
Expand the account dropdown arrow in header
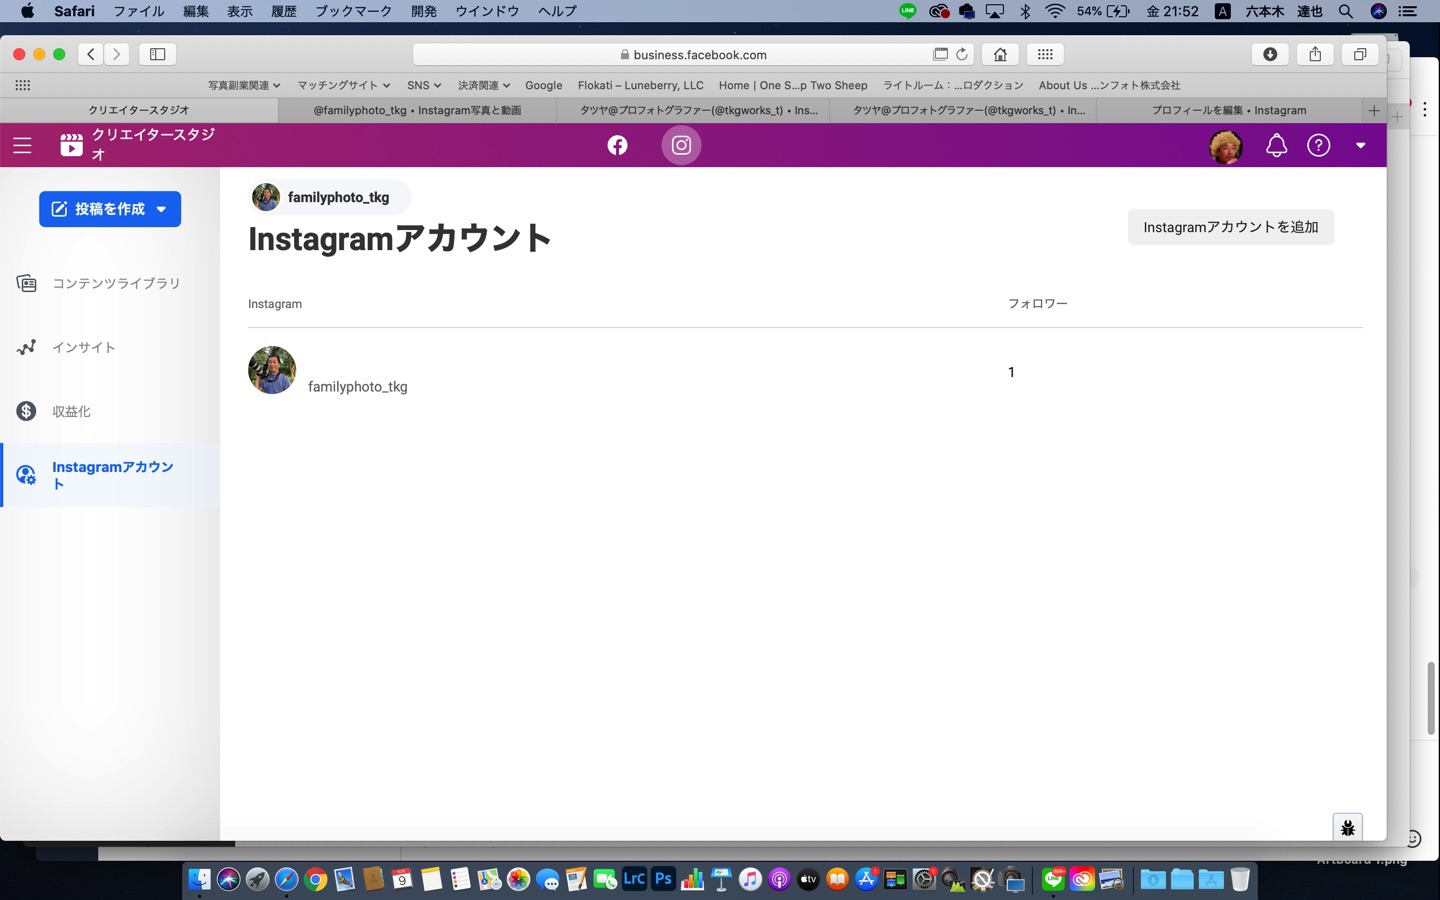click(x=1360, y=146)
